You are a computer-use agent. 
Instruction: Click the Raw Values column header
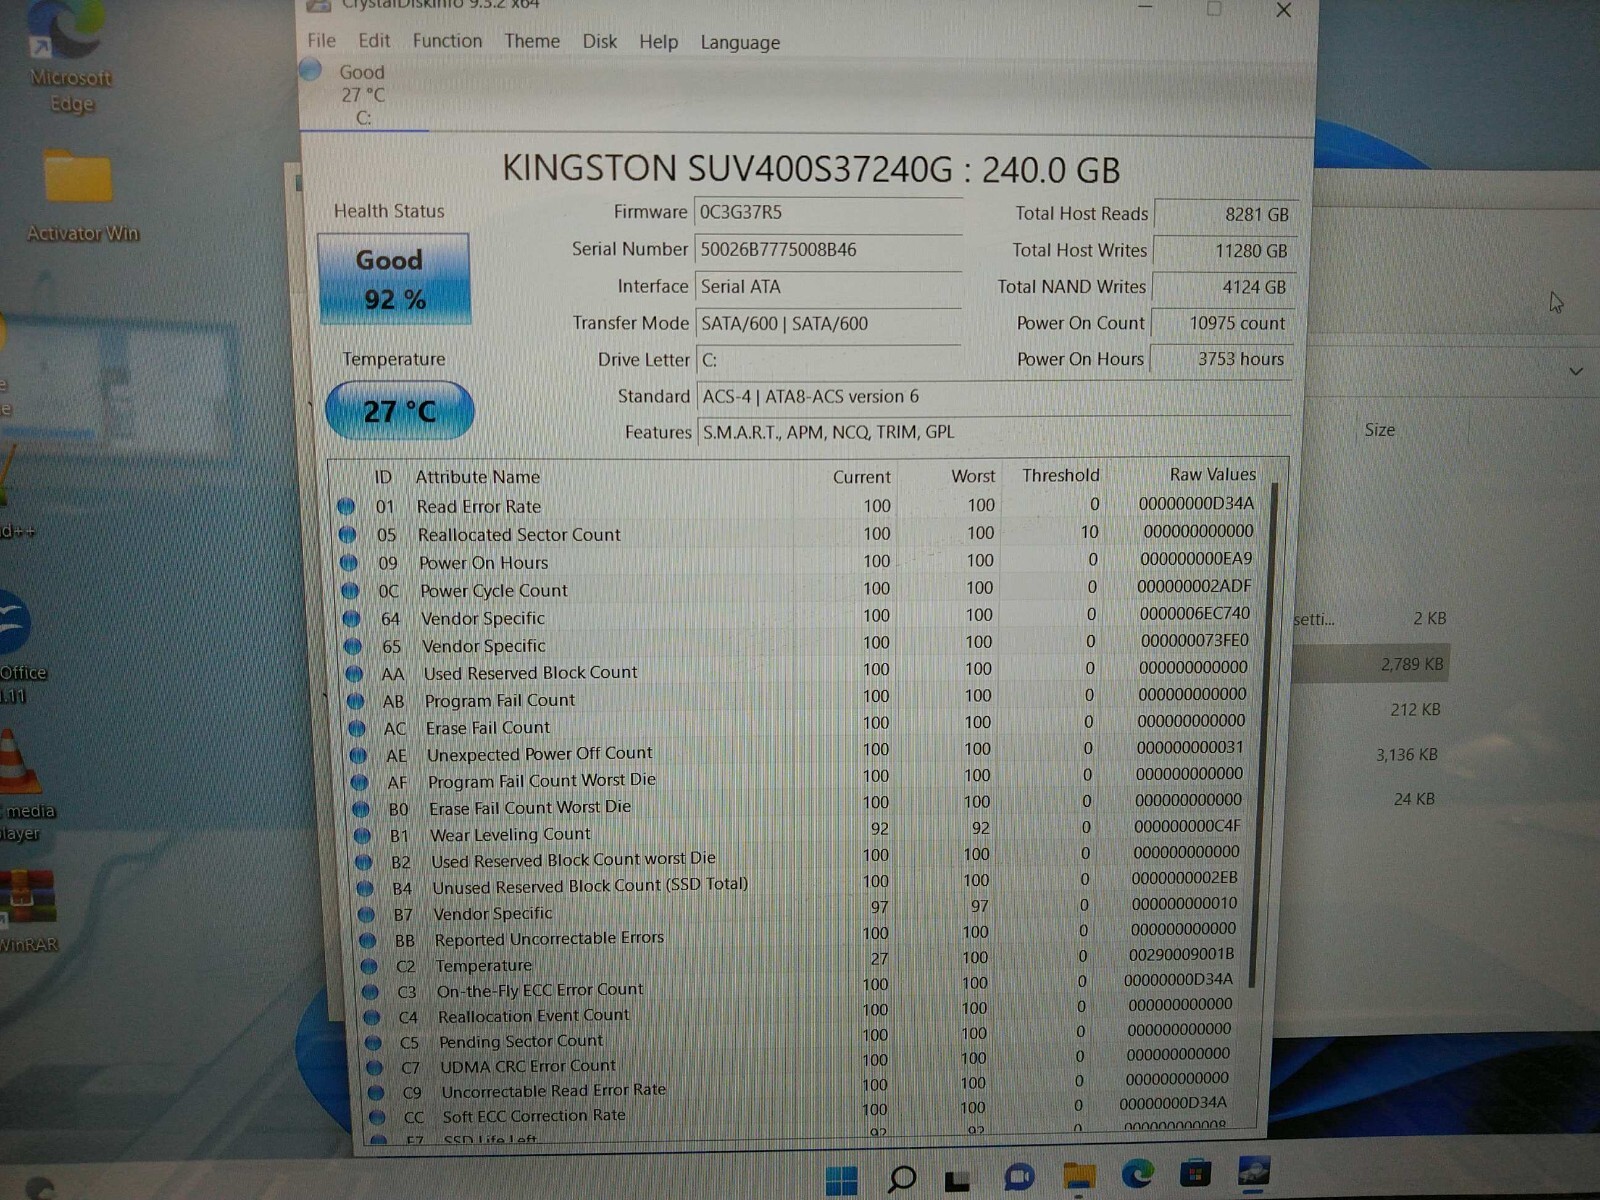tap(1213, 474)
